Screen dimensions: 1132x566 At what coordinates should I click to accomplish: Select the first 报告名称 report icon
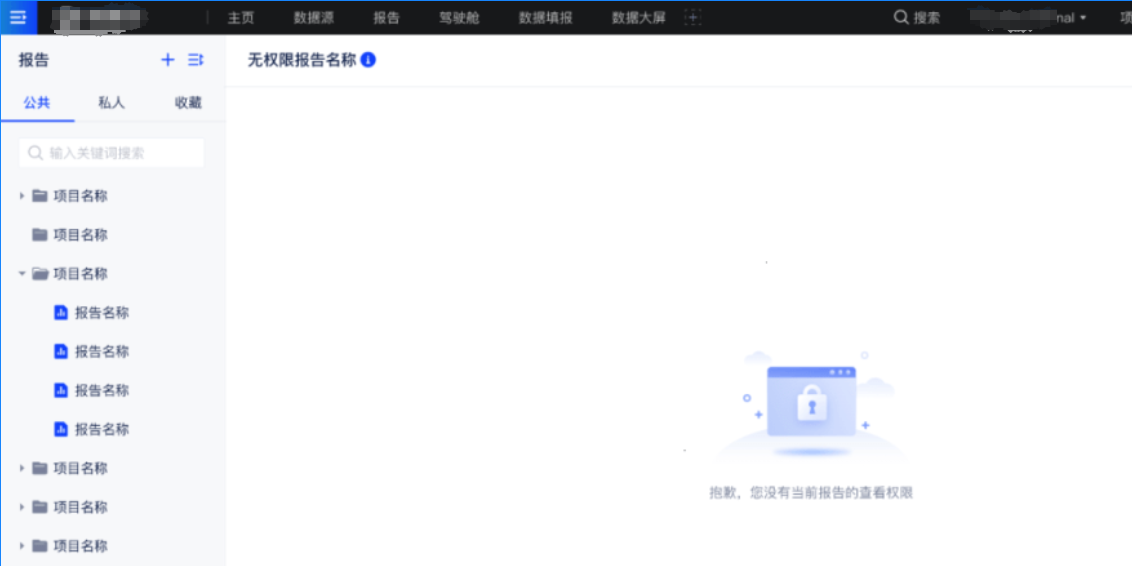[60, 313]
